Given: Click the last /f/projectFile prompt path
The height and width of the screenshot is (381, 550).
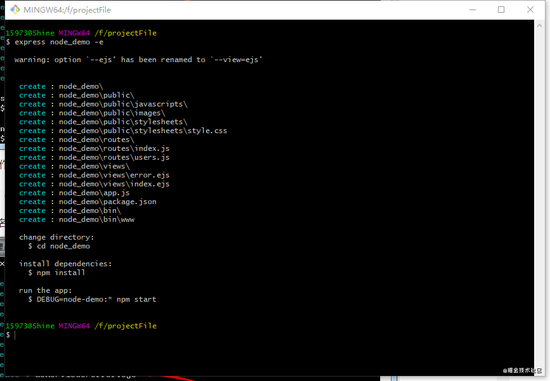Looking at the screenshot, I should point(126,326).
